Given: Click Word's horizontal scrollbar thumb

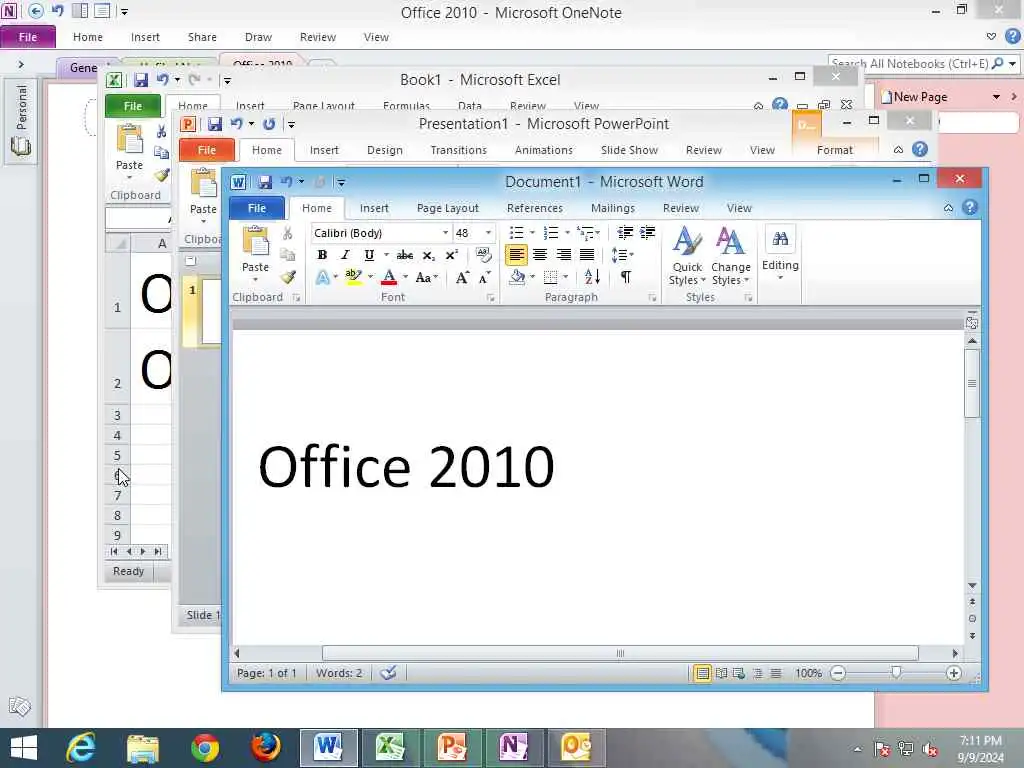Looking at the screenshot, I should click(620, 653).
